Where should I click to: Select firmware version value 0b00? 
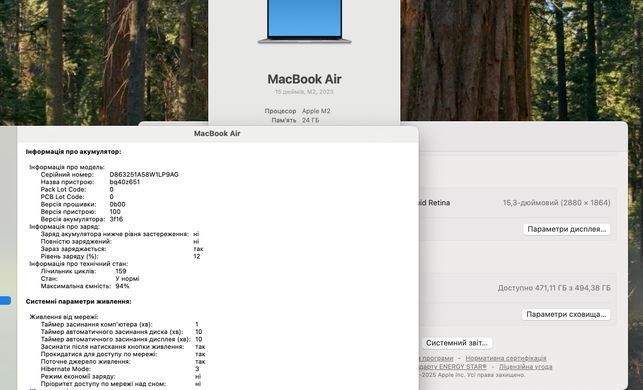coord(118,204)
